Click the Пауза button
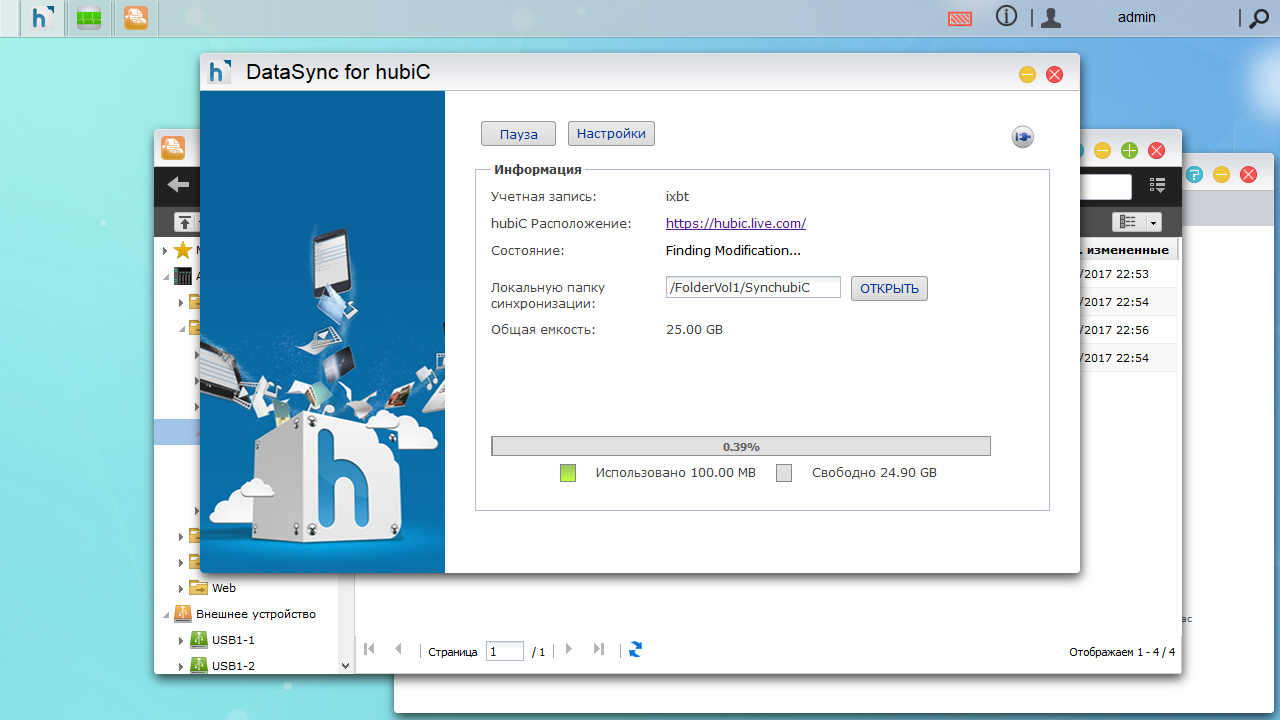The image size is (1280, 720). (518, 134)
